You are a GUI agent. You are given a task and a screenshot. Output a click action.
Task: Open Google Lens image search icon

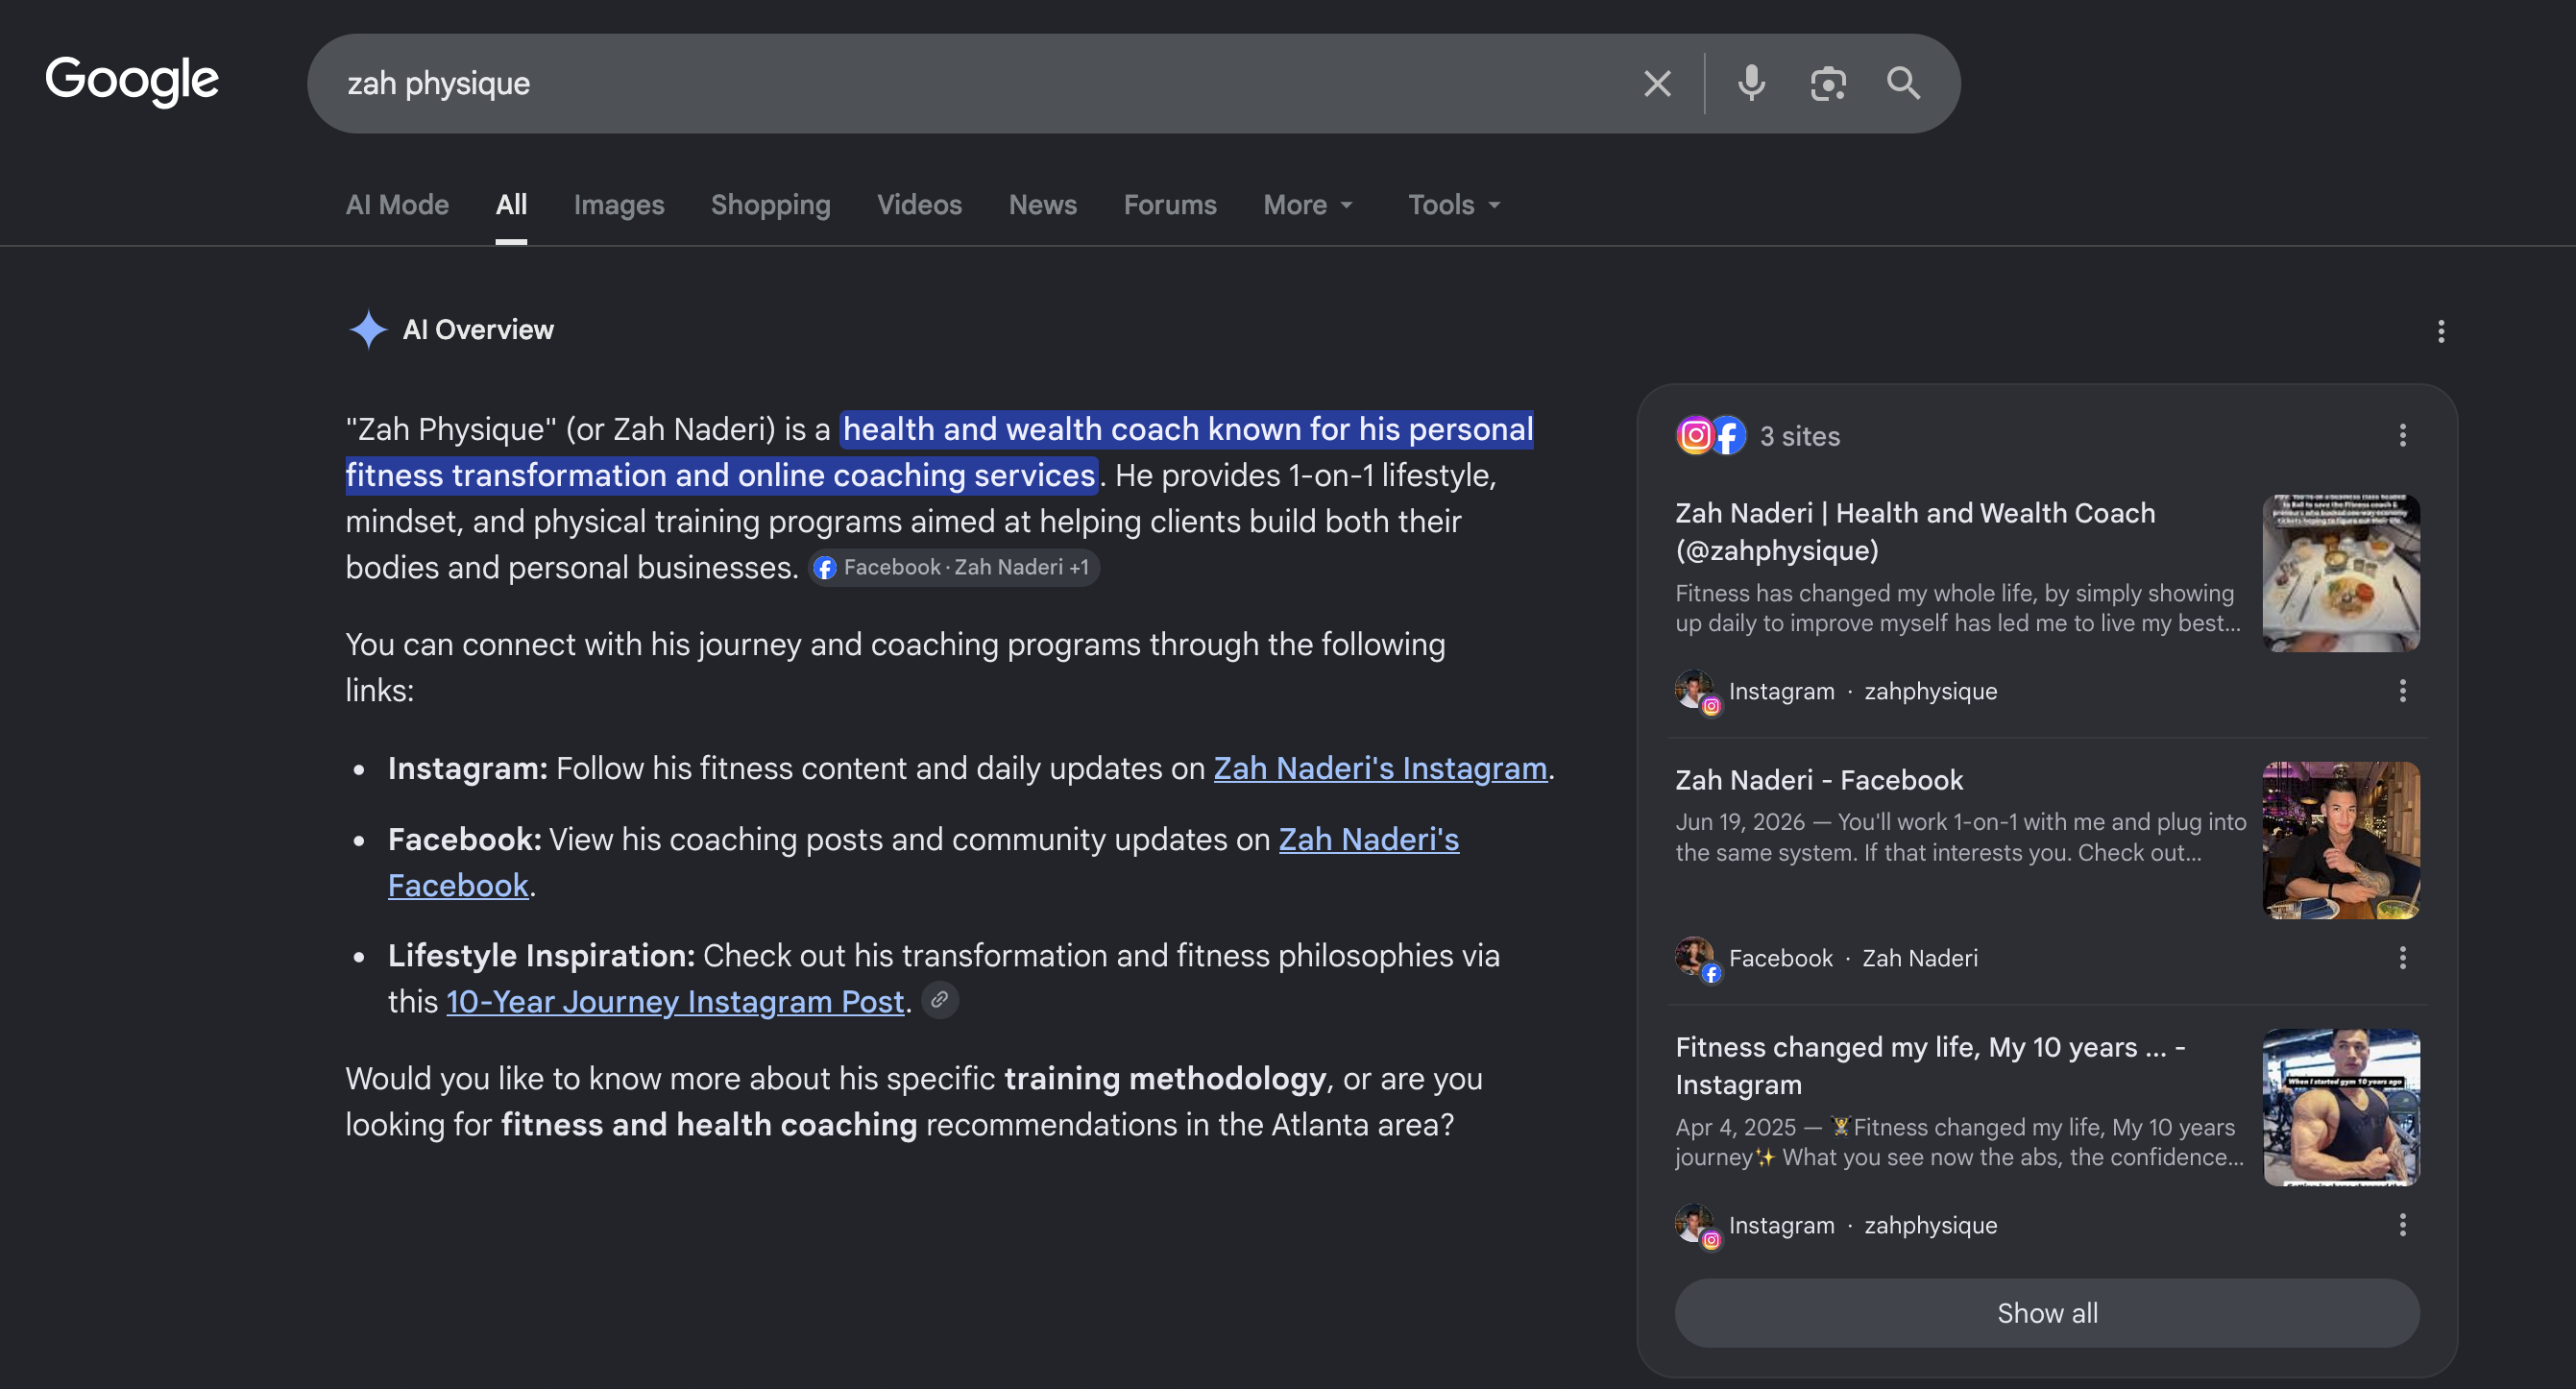pyautogui.click(x=1828, y=84)
